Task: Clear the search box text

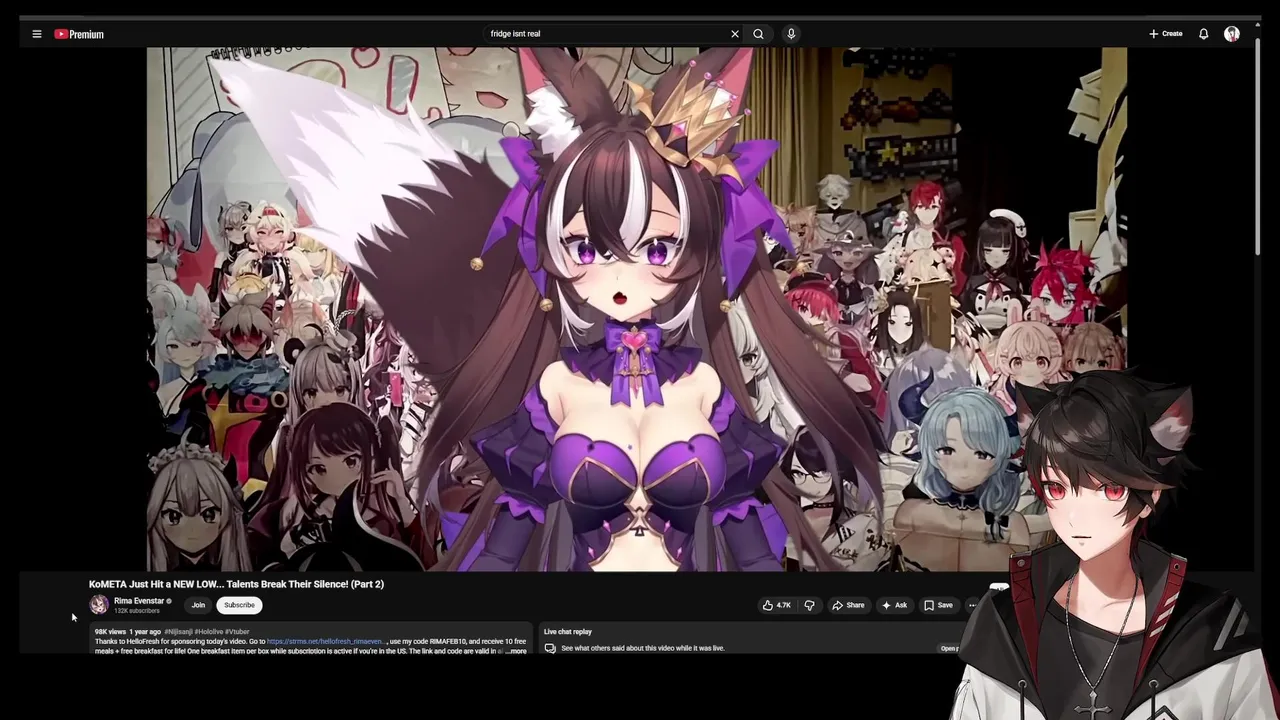Action: (735, 34)
